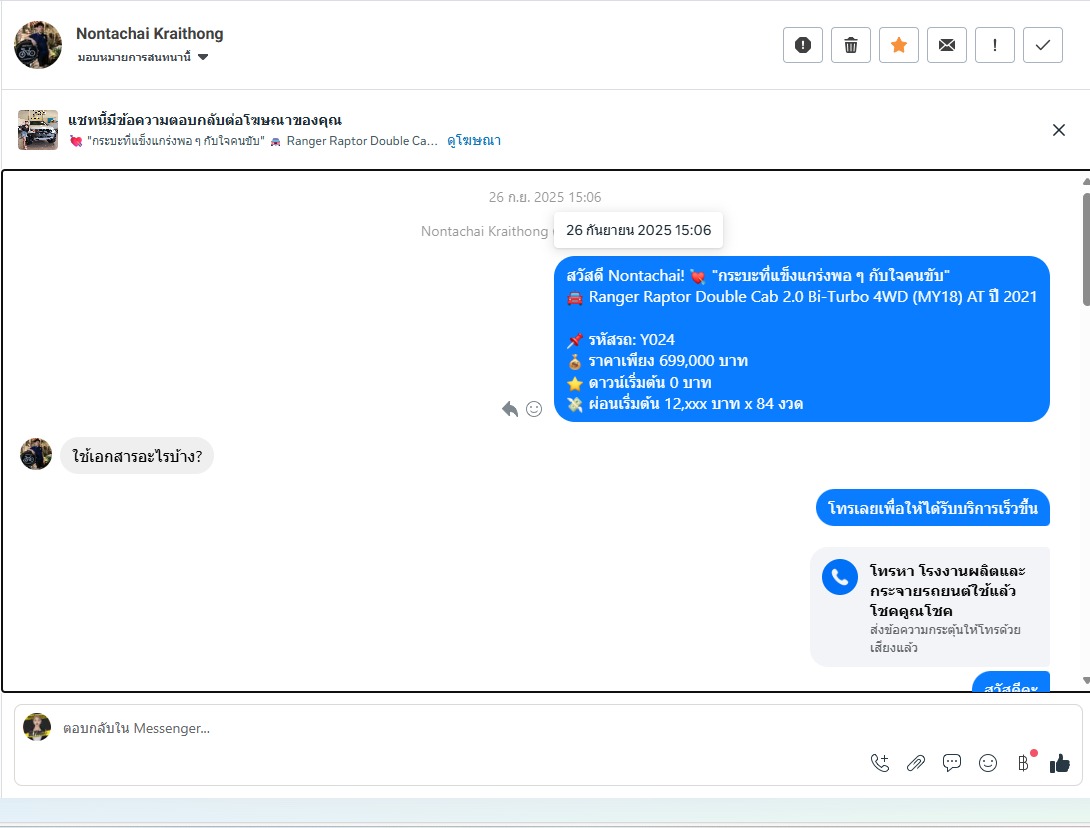
Task: Open emoji picker in reply box
Action: point(988,763)
